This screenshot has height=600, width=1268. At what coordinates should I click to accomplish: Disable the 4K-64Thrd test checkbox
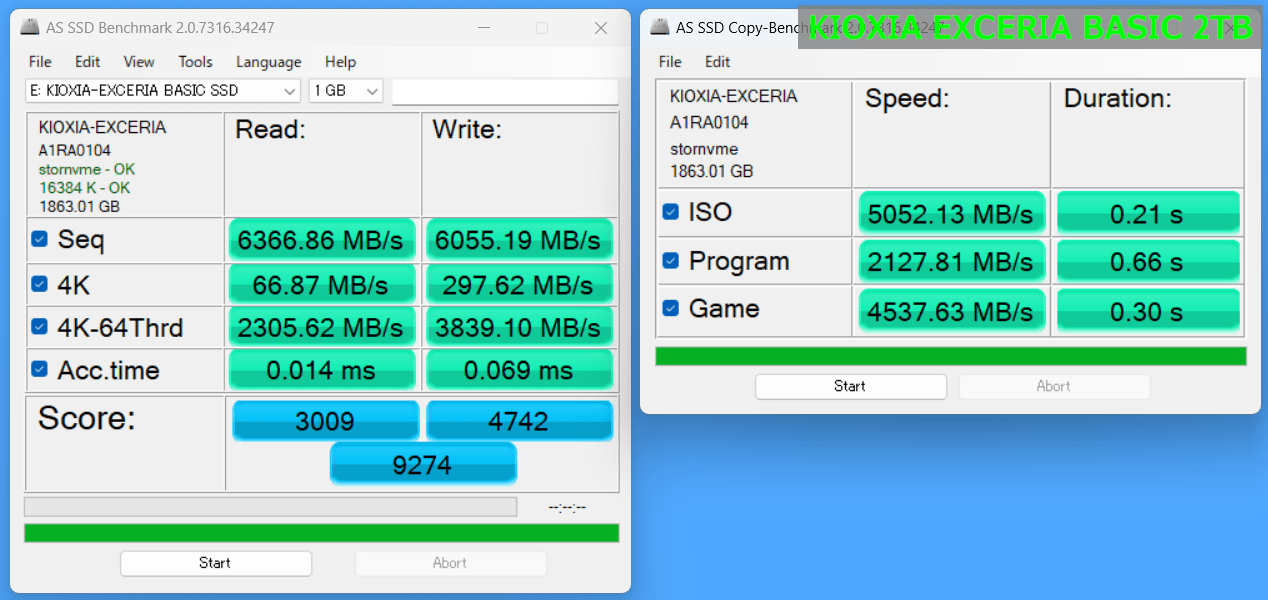(x=39, y=326)
